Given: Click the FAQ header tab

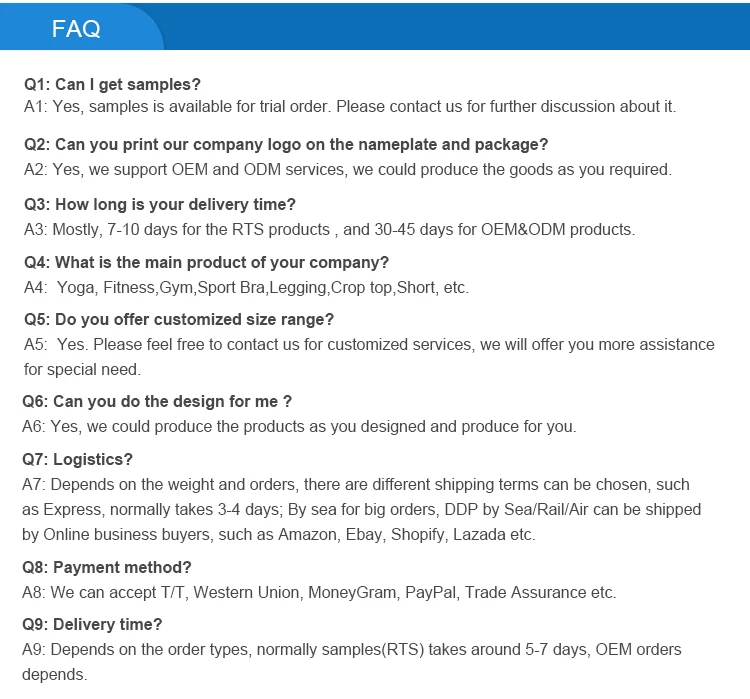Looking at the screenshot, I should click(x=77, y=28).
